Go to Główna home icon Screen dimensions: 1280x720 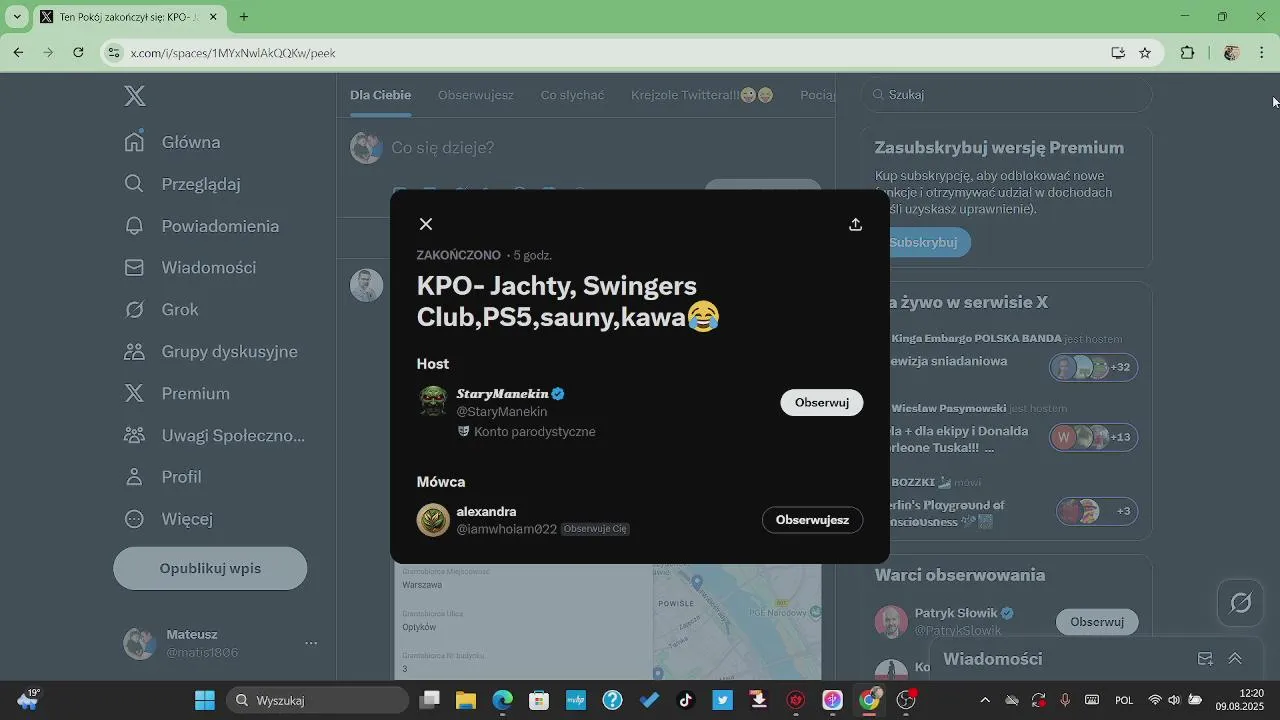135,142
